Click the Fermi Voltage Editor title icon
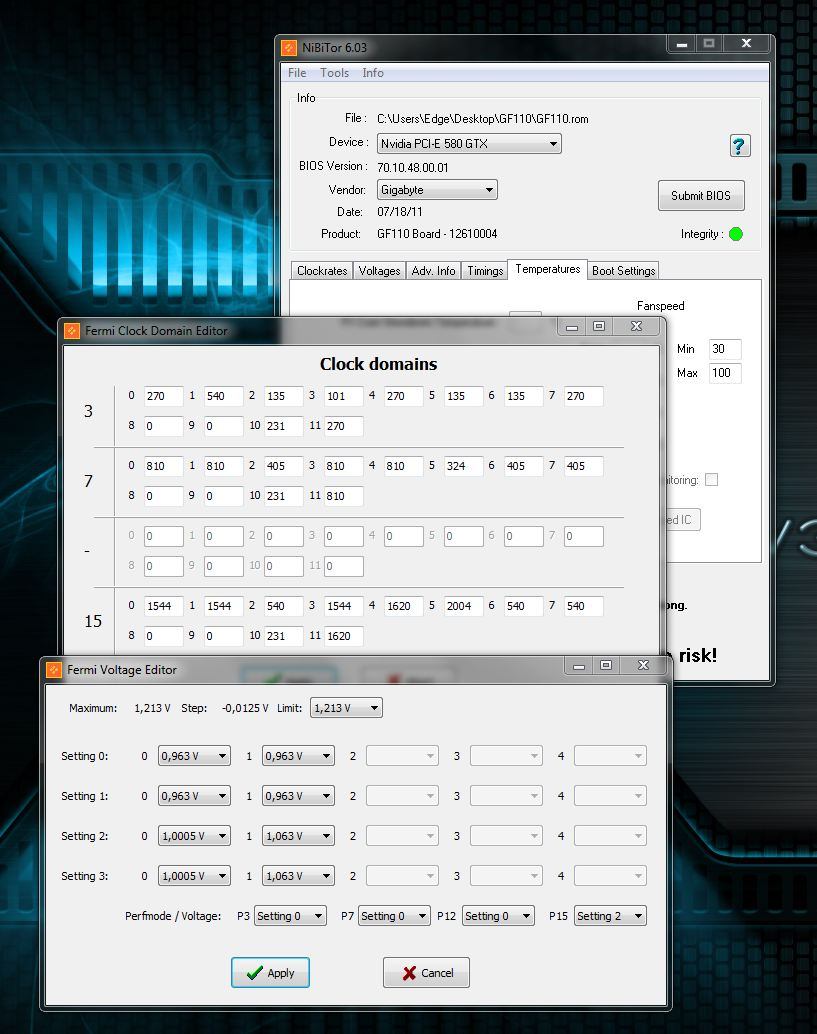817x1034 pixels. click(53, 669)
